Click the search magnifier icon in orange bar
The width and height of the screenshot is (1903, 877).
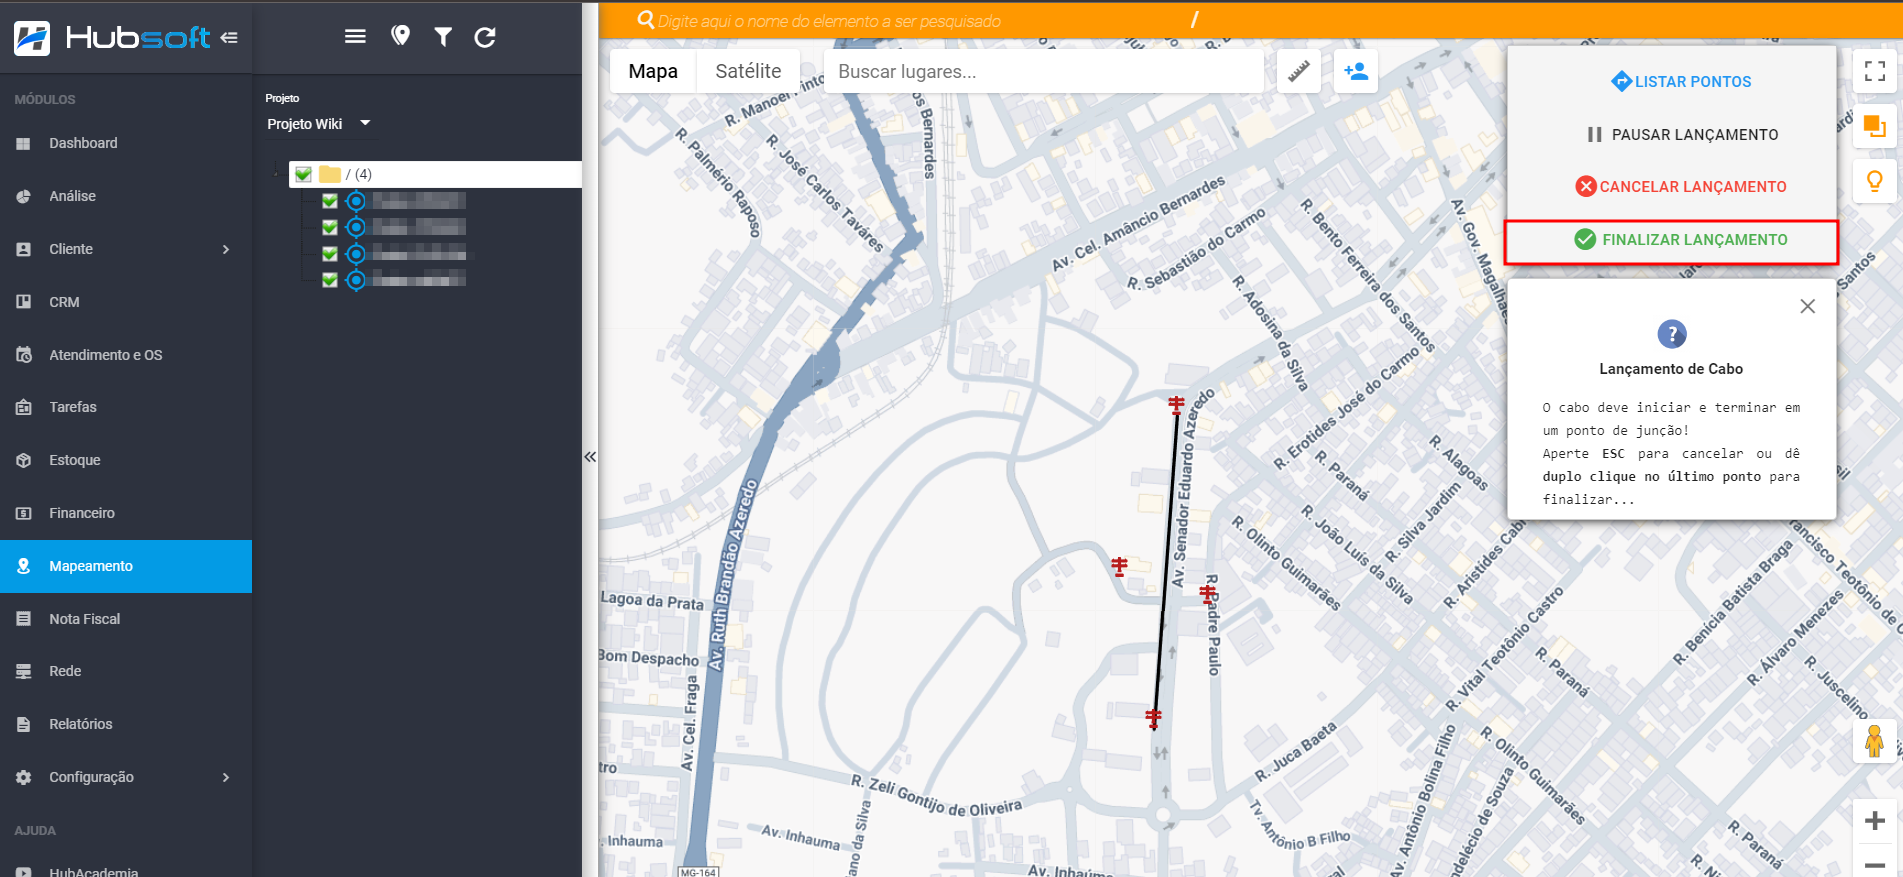pyautogui.click(x=646, y=20)
